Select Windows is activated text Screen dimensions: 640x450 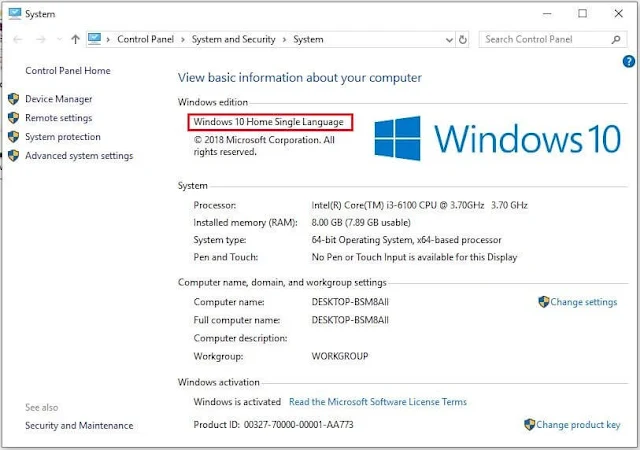[x=237, y=402]
